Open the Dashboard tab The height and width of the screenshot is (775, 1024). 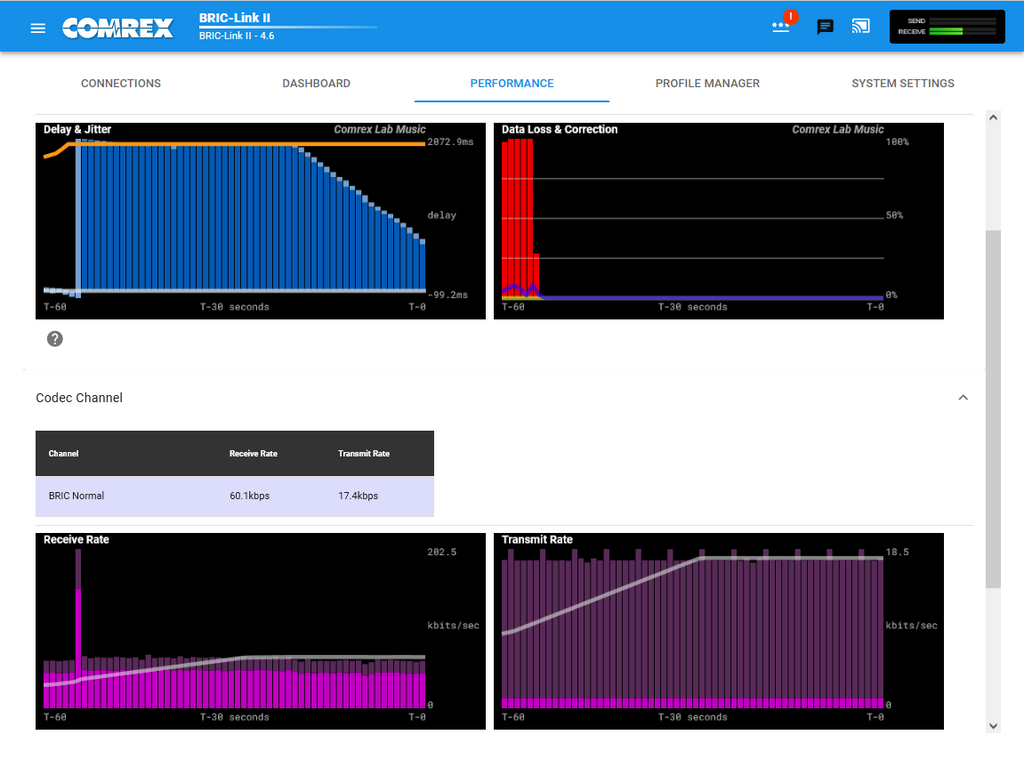tap(316, 84)
